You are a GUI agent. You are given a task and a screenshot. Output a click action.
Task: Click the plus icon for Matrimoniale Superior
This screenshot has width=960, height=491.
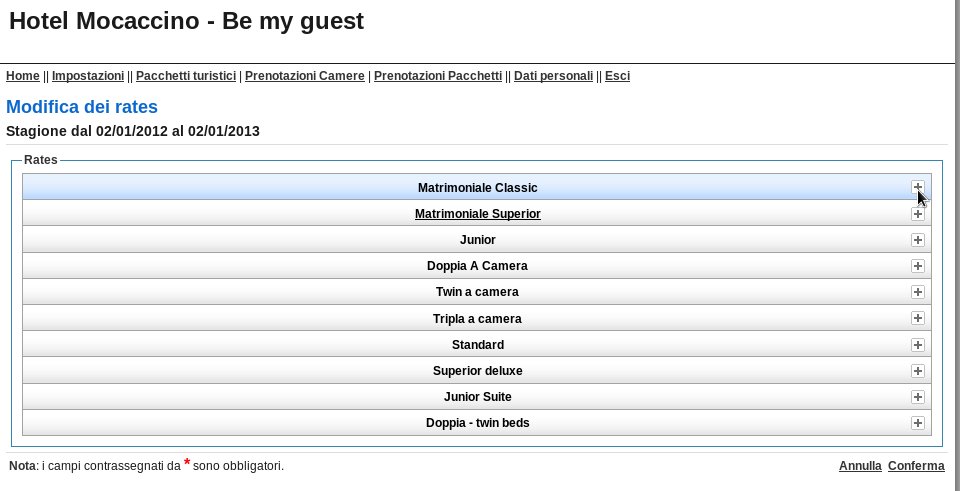click(x=917, y=214)
